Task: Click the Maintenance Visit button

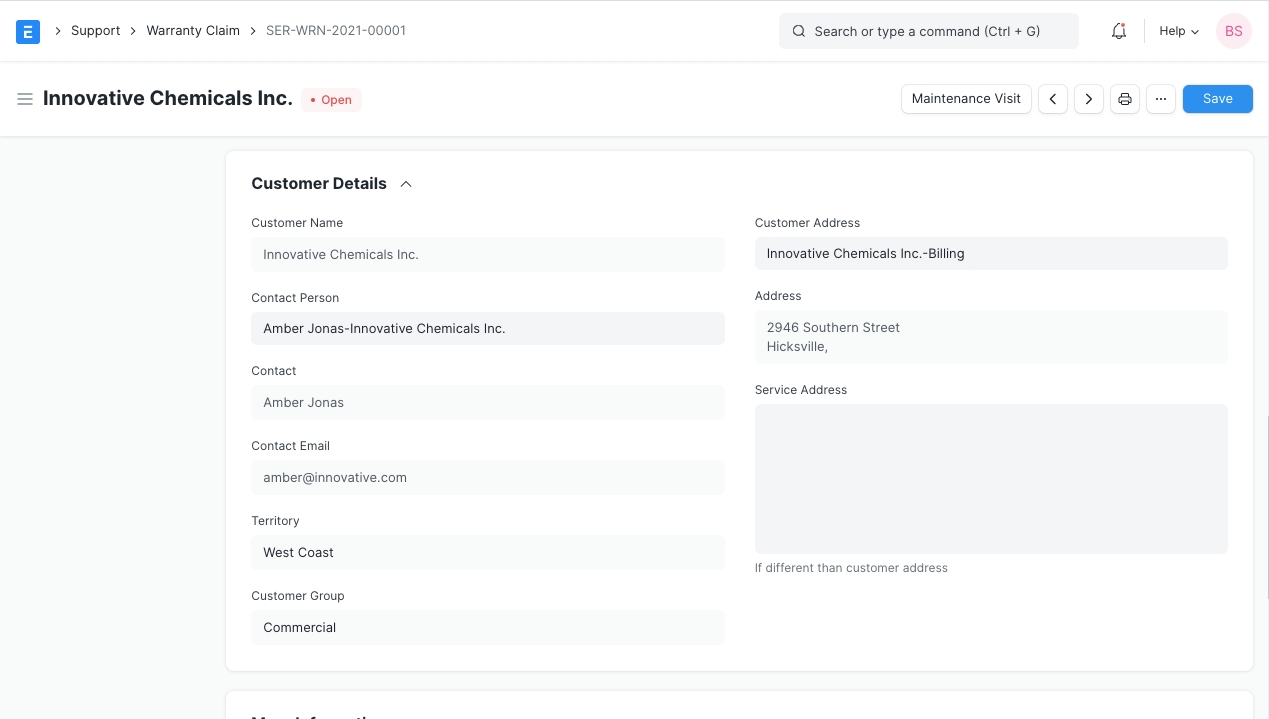Action: (x=966, y=99)
